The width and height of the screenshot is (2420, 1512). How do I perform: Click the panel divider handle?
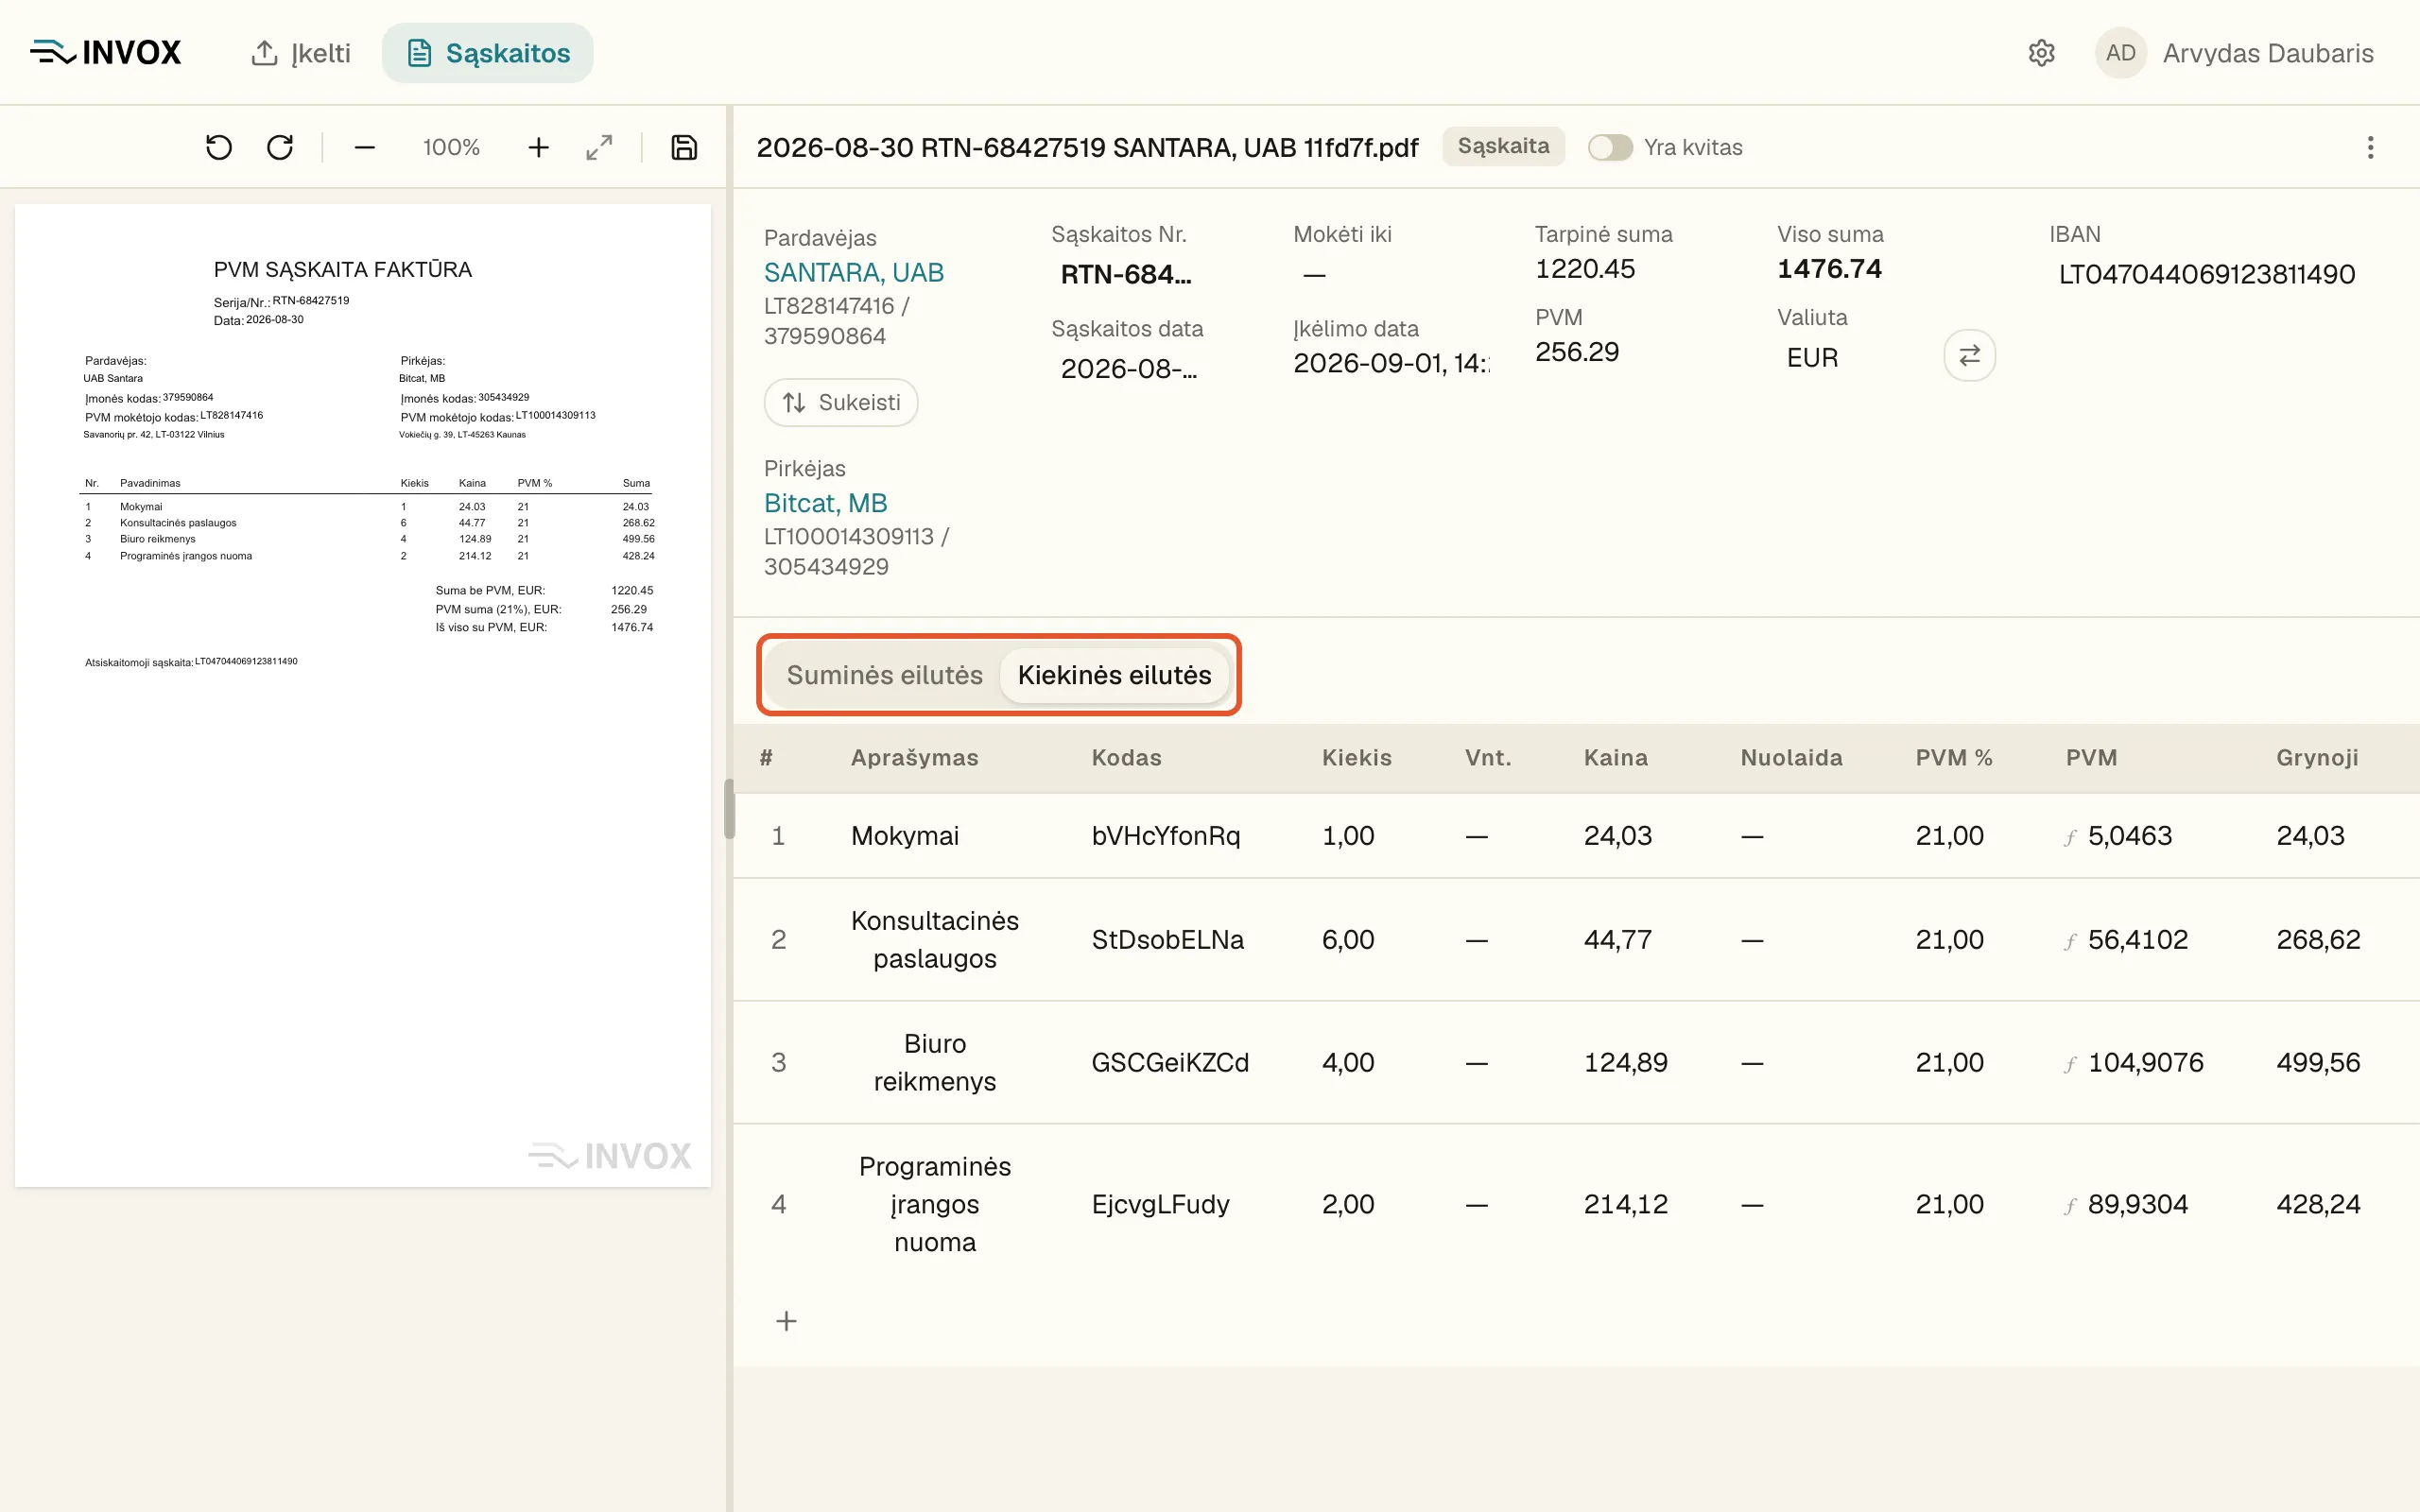tap(729, 809)
